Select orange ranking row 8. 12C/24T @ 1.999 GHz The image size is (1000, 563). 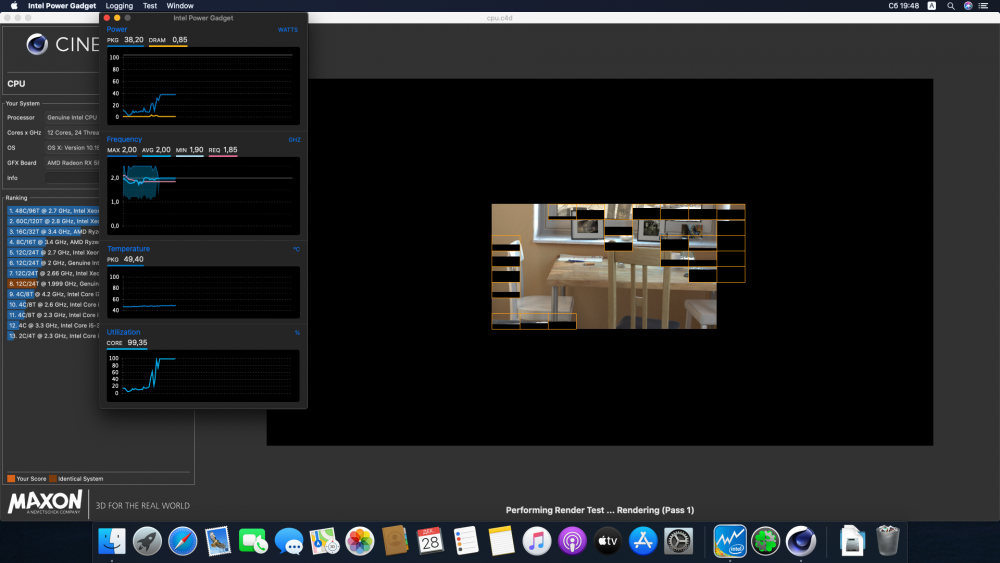tap(54, 284)
